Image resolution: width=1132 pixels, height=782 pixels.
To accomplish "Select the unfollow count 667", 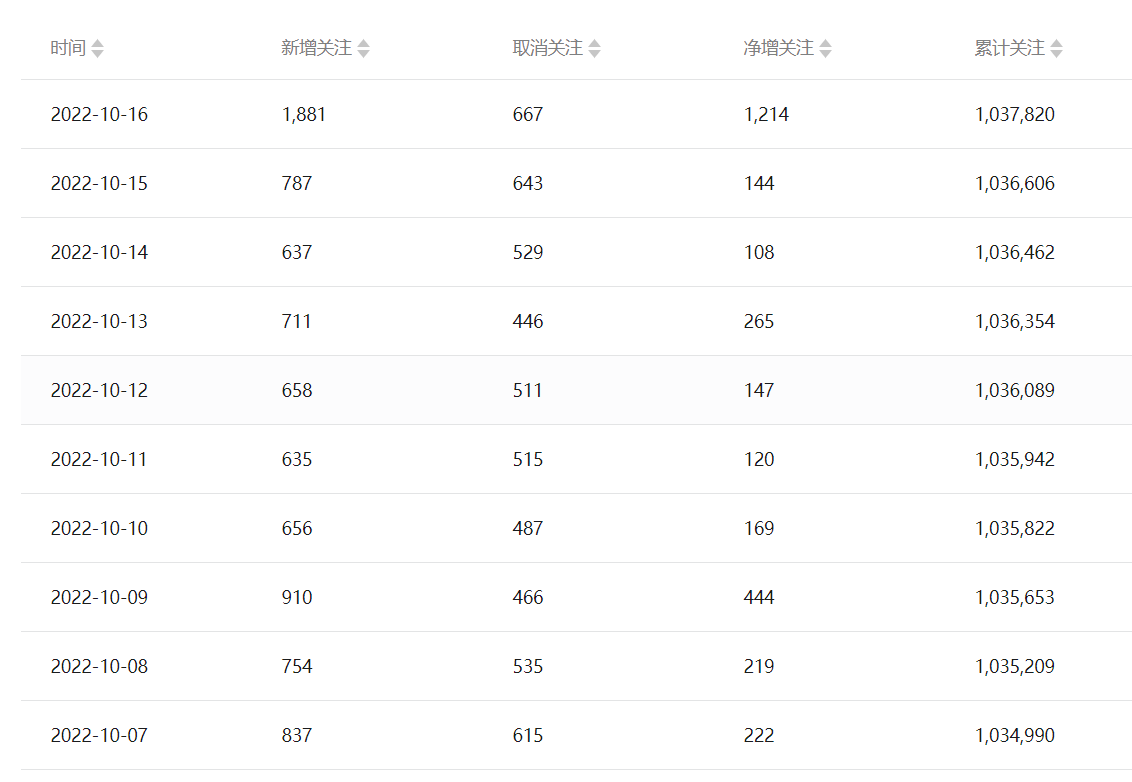I will (x=528, y=115).
